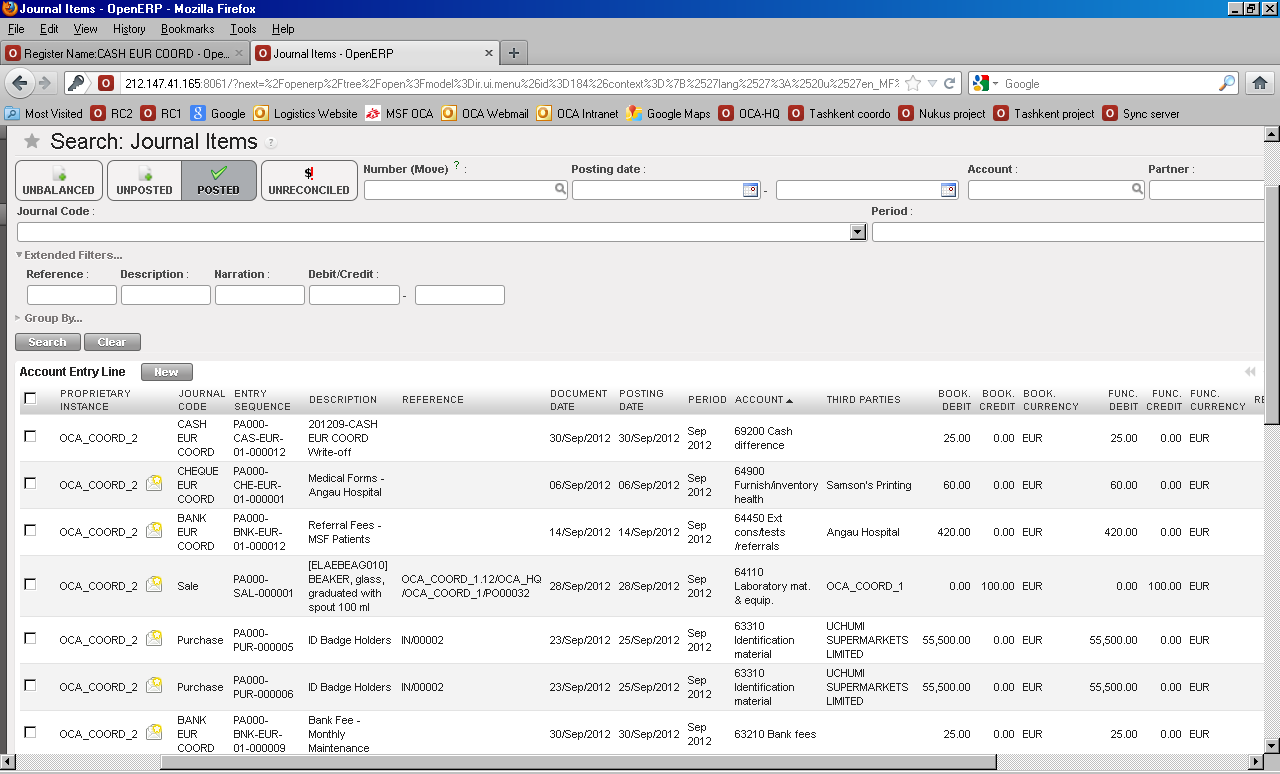Open note icon on Medical Forms row

click(154, 484)
